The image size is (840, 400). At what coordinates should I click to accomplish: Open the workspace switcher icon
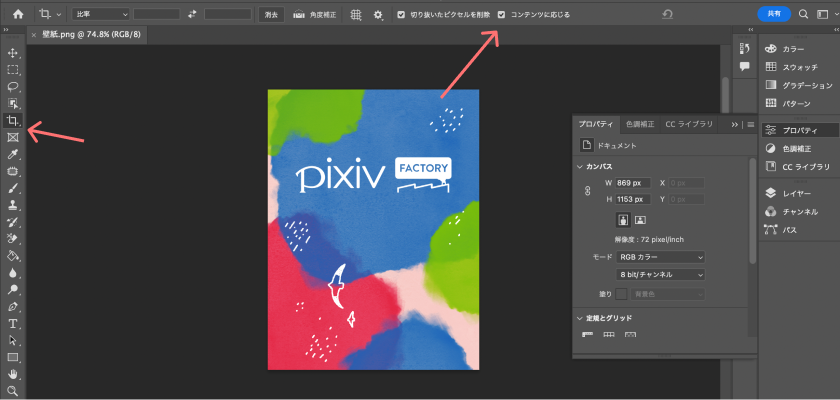click(x=822, y=14)
